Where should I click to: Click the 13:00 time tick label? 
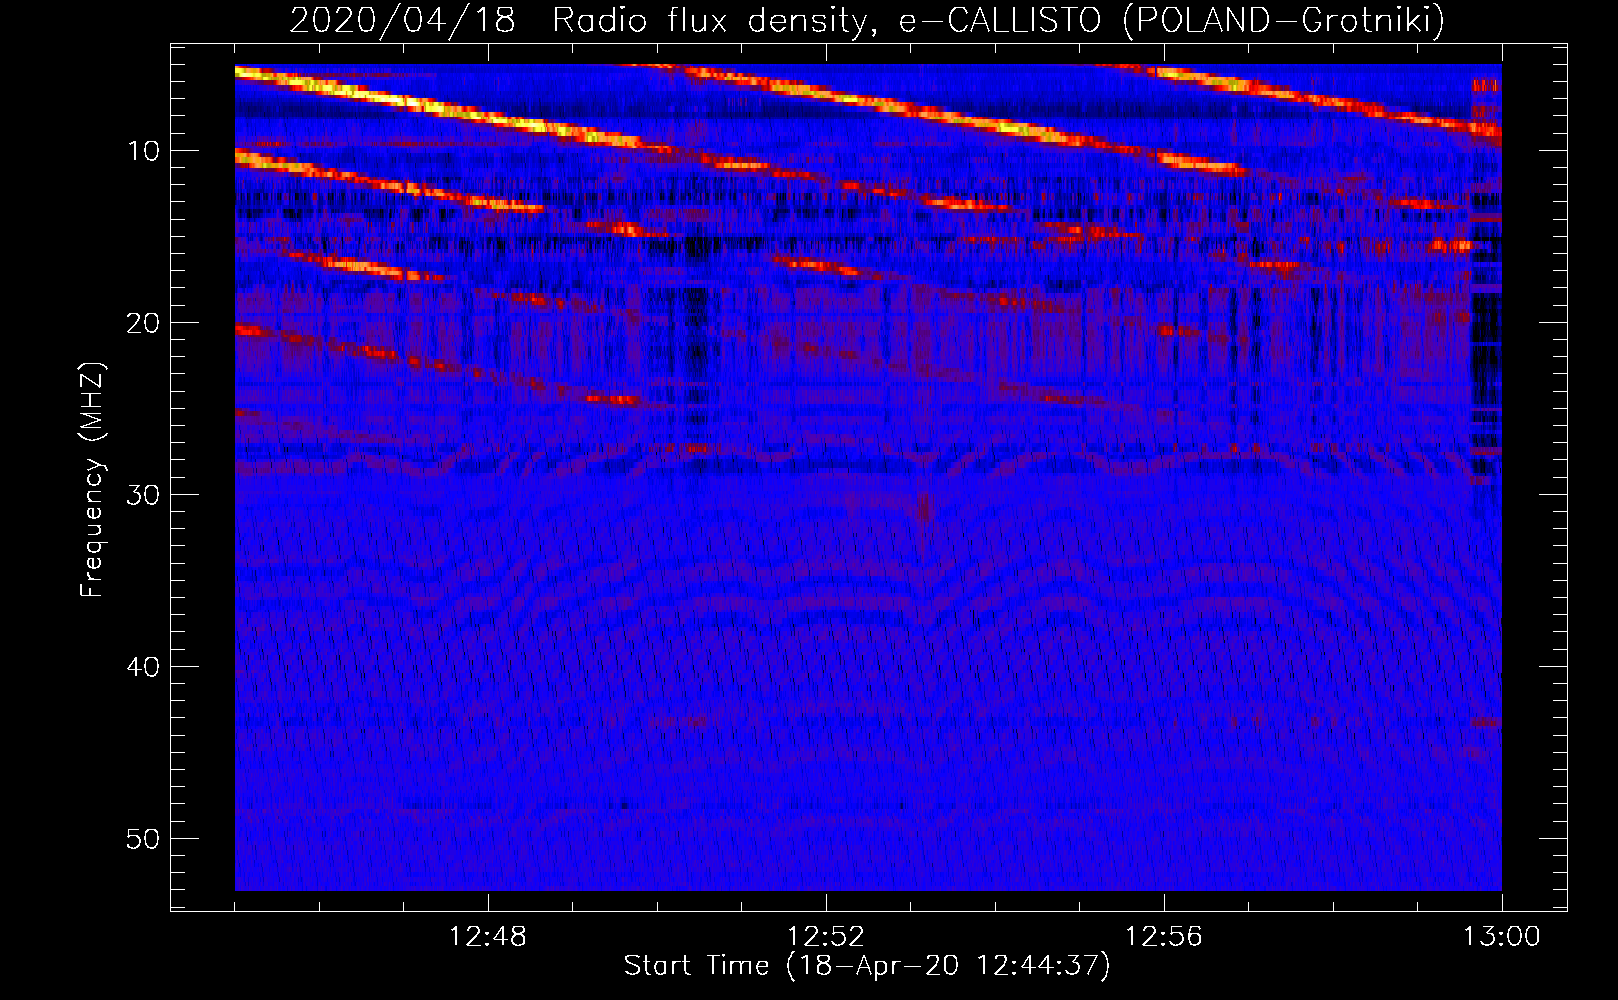(1501, 937)
